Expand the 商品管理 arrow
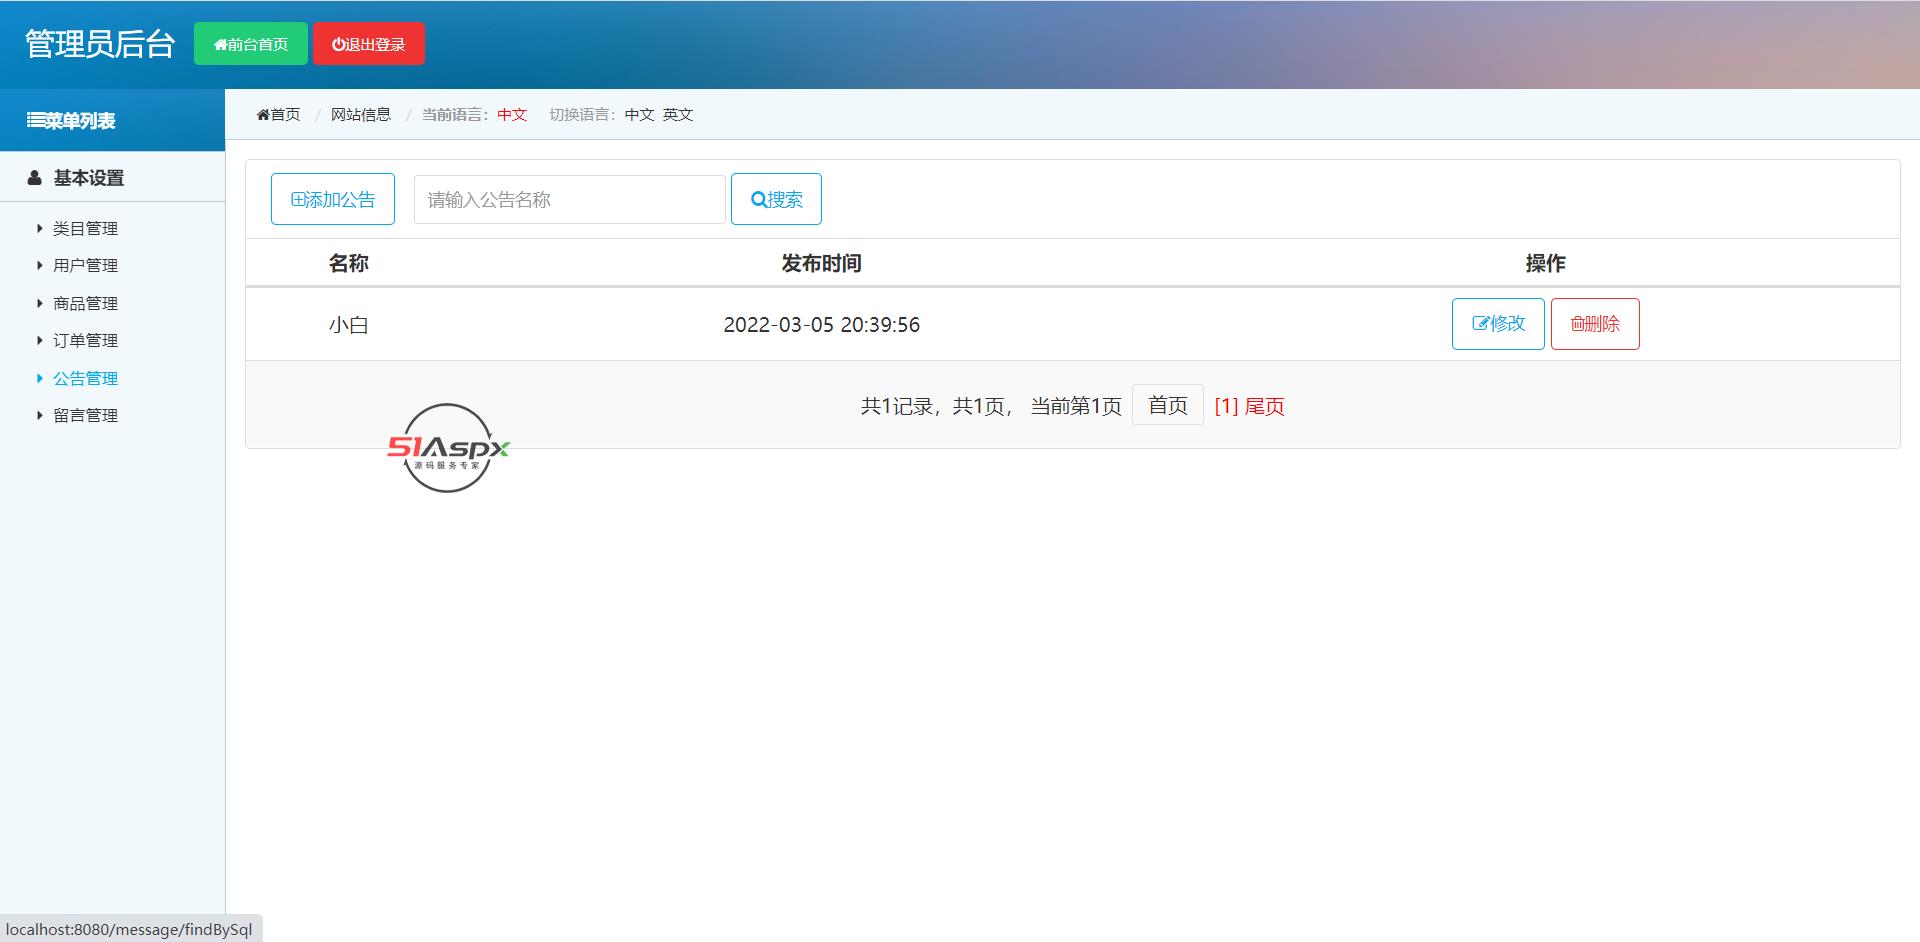 point(39,303)
